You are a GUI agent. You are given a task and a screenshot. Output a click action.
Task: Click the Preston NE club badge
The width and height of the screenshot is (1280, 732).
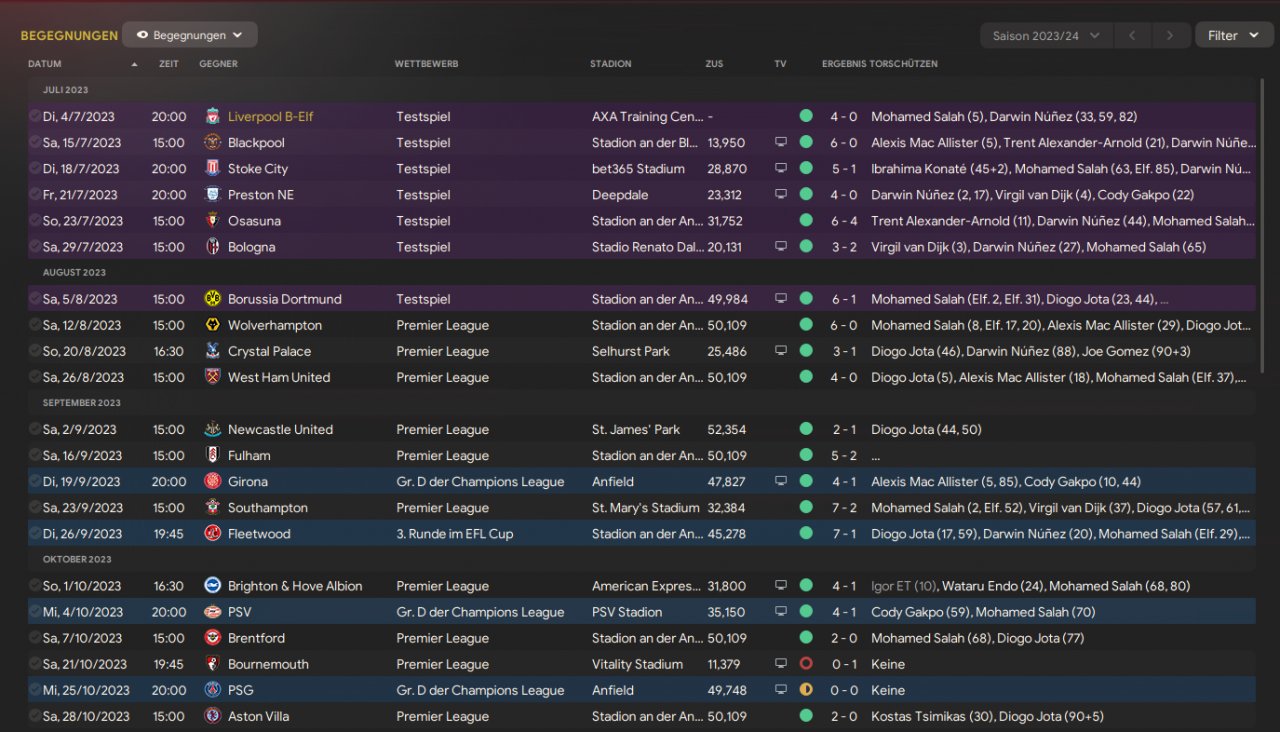212,194
